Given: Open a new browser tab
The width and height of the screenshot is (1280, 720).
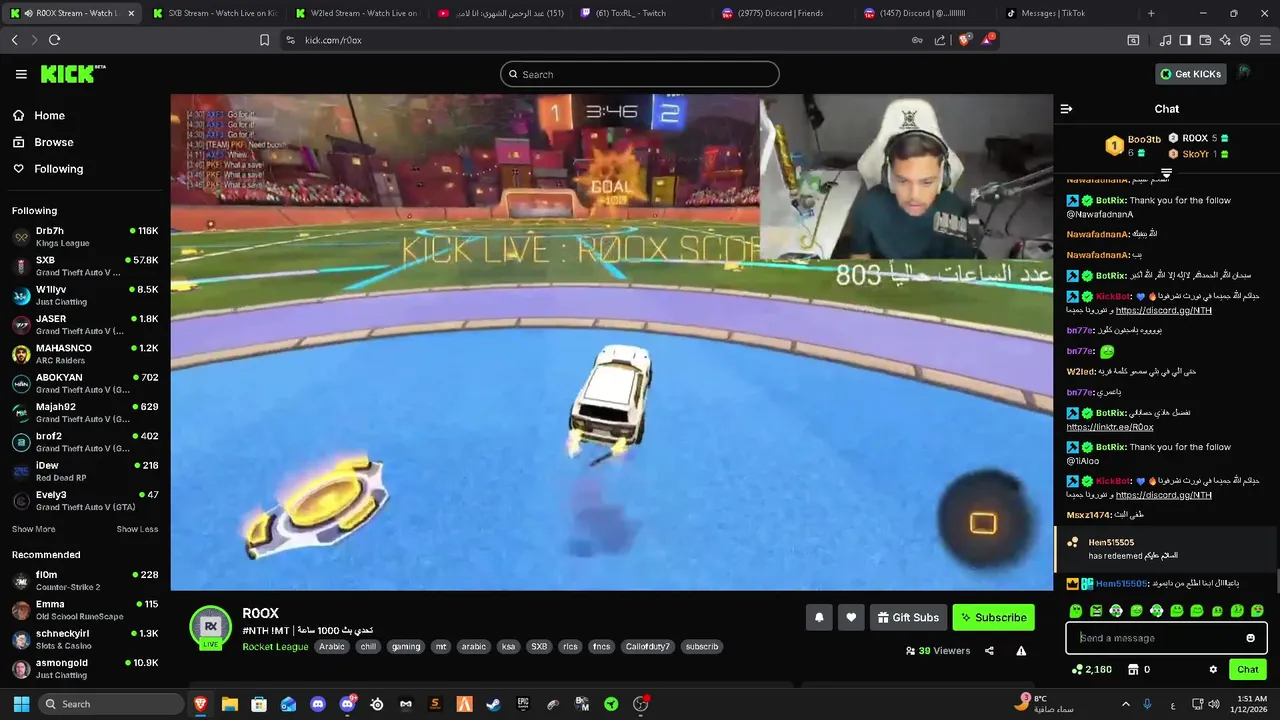Looking at the screenshot, I should [1151, 13].
